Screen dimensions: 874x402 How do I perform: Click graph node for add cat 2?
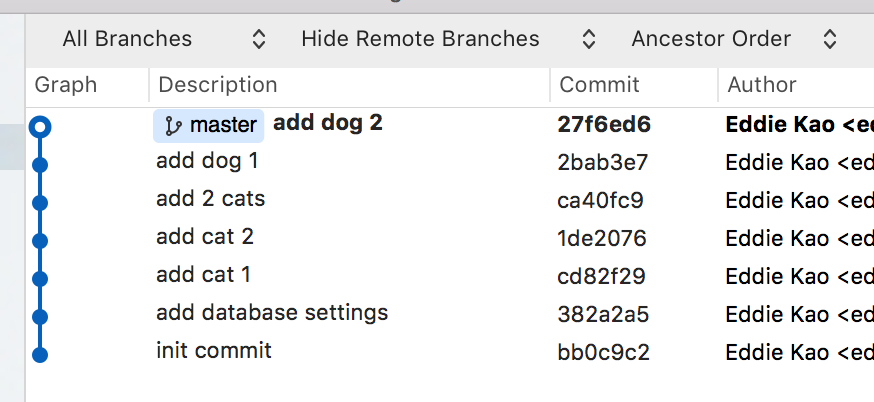tap(40, 240)
